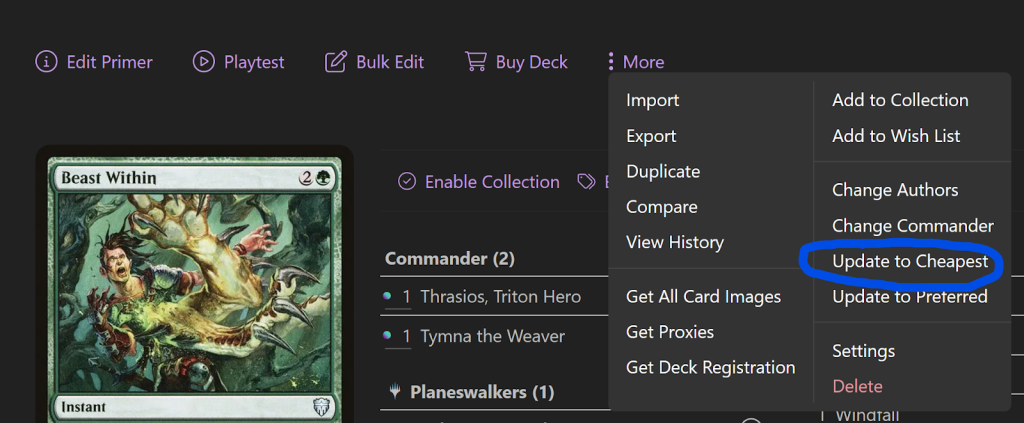1024x423 pixels.
Task: Click the Playtest play icon
Action: (x=203, y=62)
